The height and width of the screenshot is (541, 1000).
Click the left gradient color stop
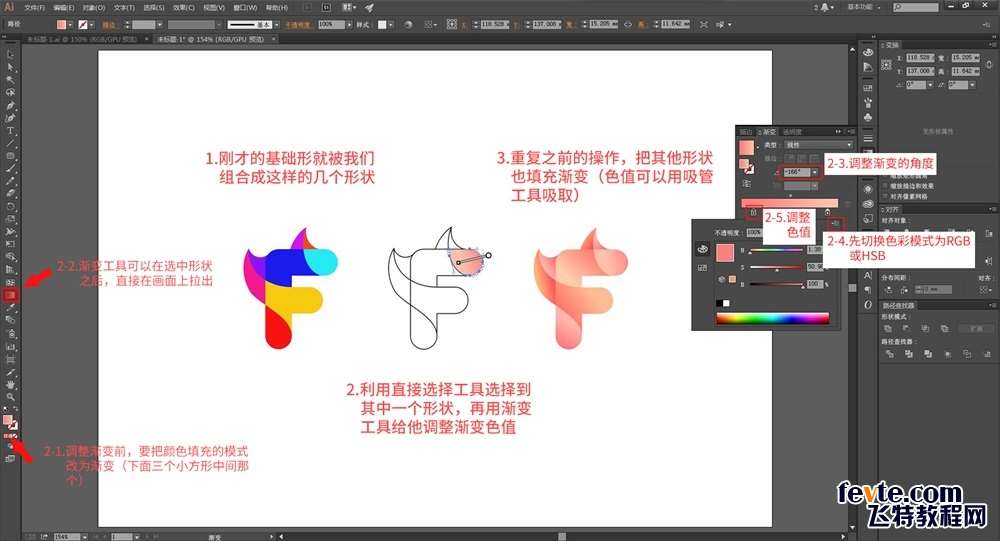[x=753, y=212]
